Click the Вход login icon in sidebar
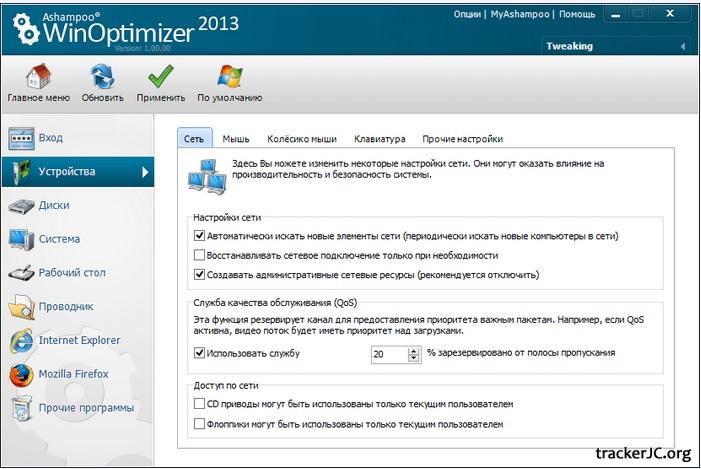The height and width of the screenshot is (469, 701). pyautogui.click(x=21, y=138)
